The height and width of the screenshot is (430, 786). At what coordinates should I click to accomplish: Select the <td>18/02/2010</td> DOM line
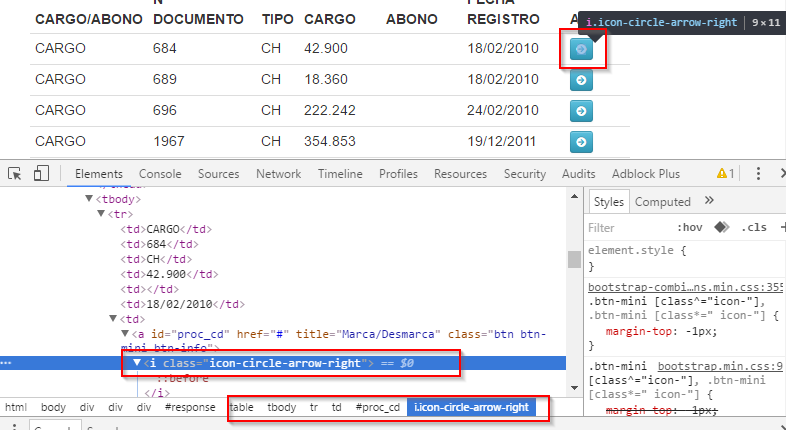pos(182,304)
